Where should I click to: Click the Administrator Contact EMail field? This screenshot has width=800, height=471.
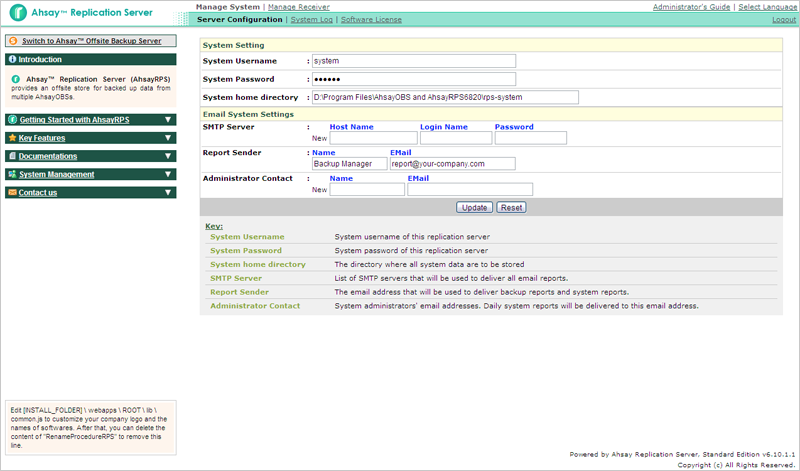tap(470, 189)
